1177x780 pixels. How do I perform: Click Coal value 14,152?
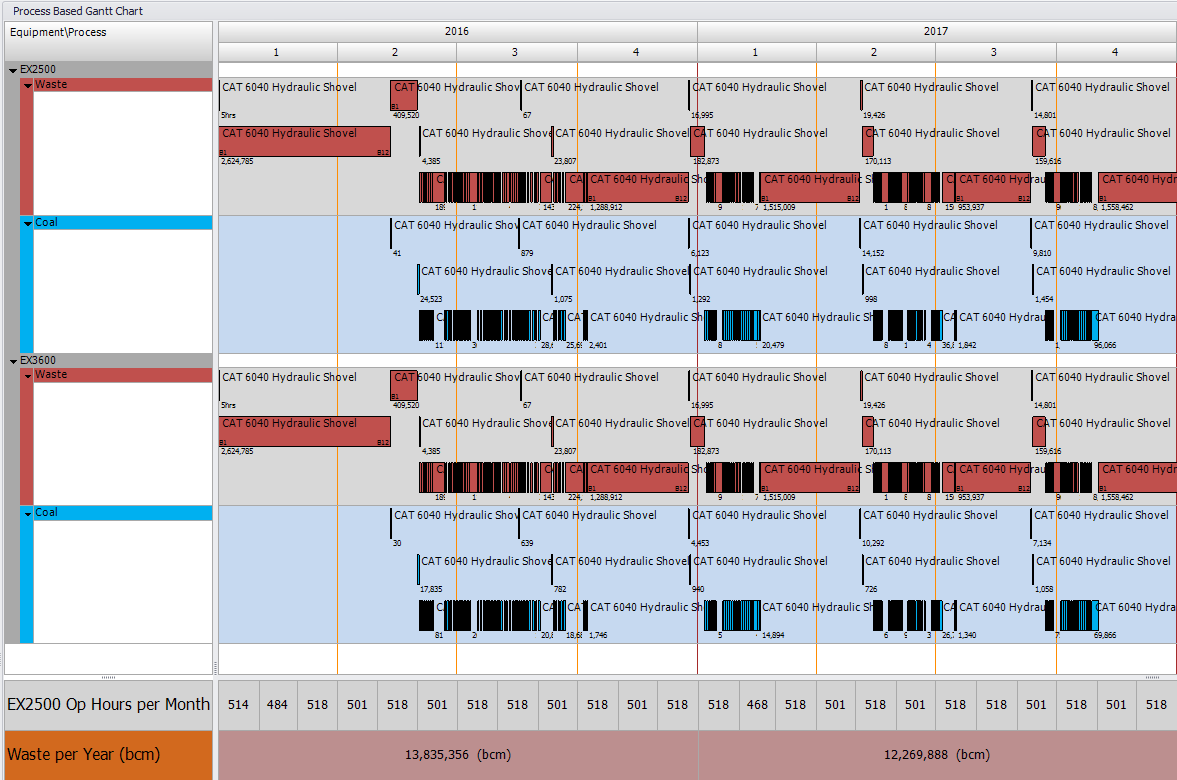(874, 254)
